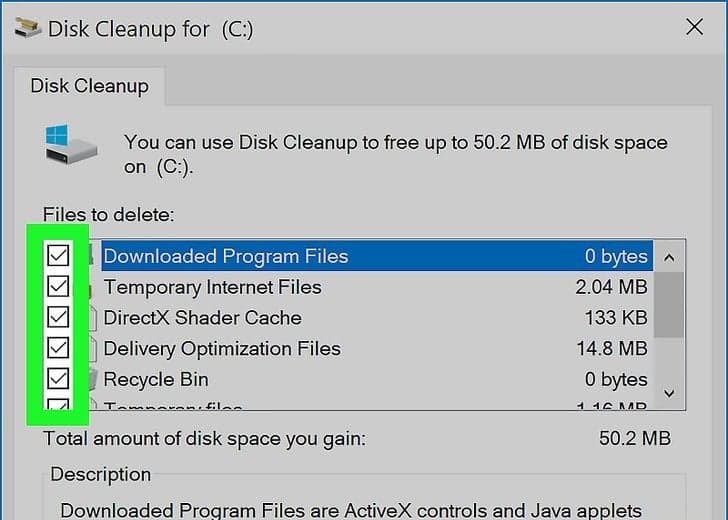Image resolution: width=728 pixels, height=520 pixels.
Task: Click the Windows drive icon
Action: tap(68, 143)
